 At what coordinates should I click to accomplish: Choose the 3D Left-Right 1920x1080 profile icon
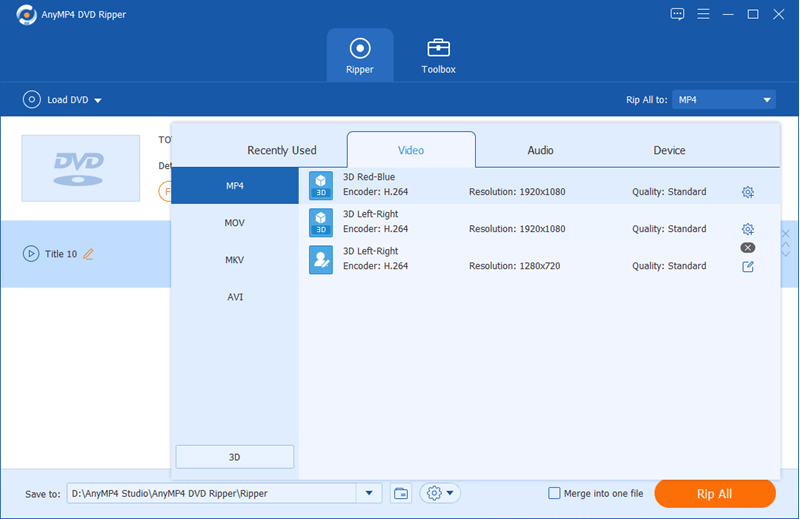321,223
